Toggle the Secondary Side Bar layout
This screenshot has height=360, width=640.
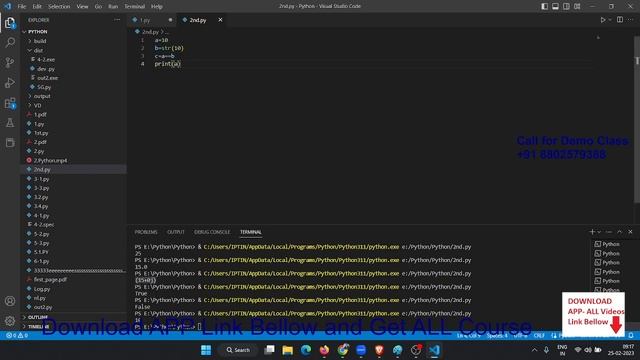click(566, 6)
